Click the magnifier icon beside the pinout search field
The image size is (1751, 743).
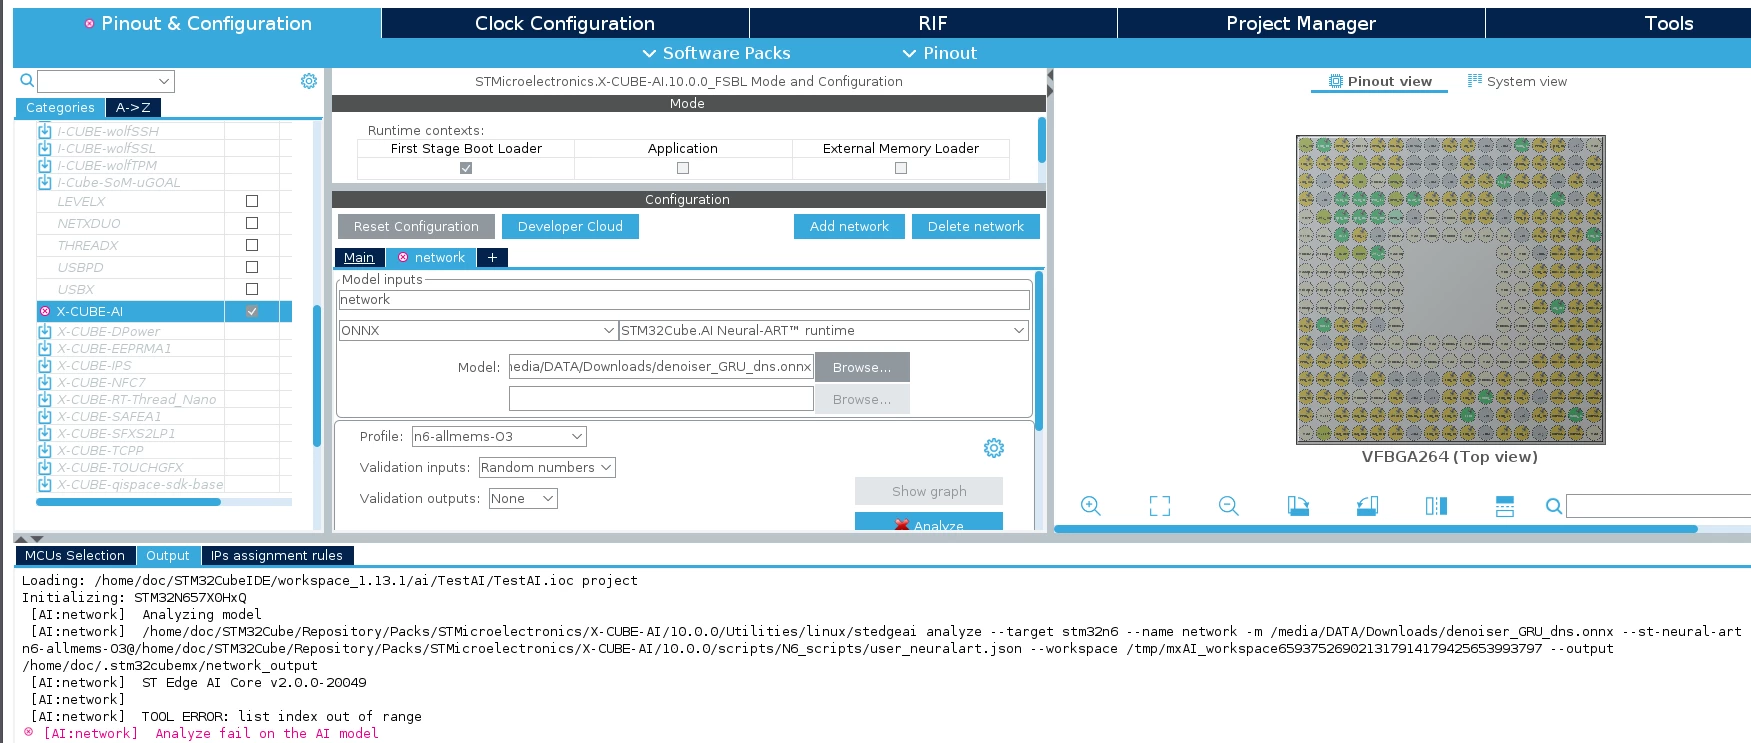pyautogui.click(x=1554, y=506)
